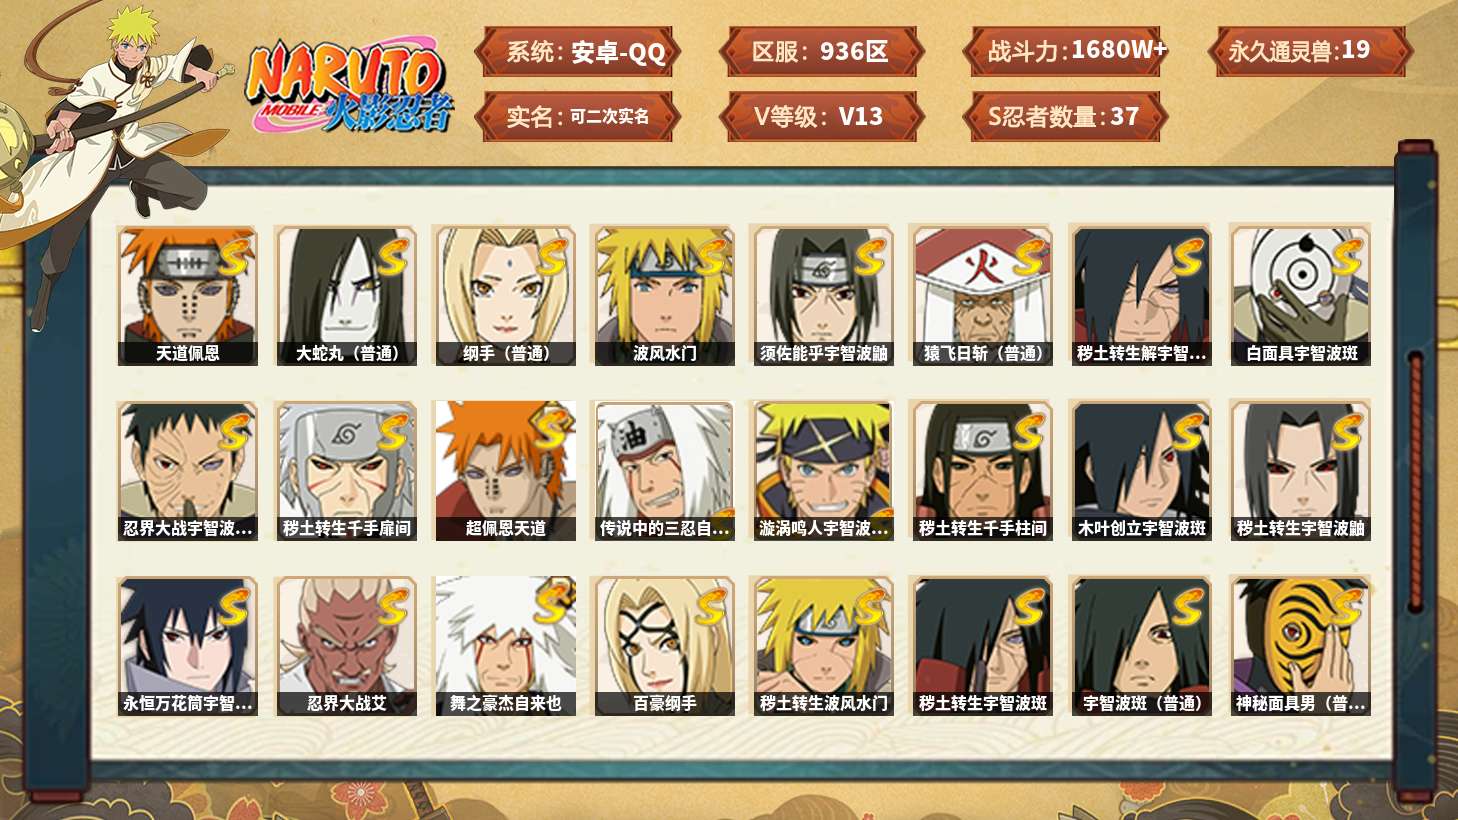Click the 永久通灵兽: 19 badge
The image size is (1458, 820).
(x=1309, y=51)
